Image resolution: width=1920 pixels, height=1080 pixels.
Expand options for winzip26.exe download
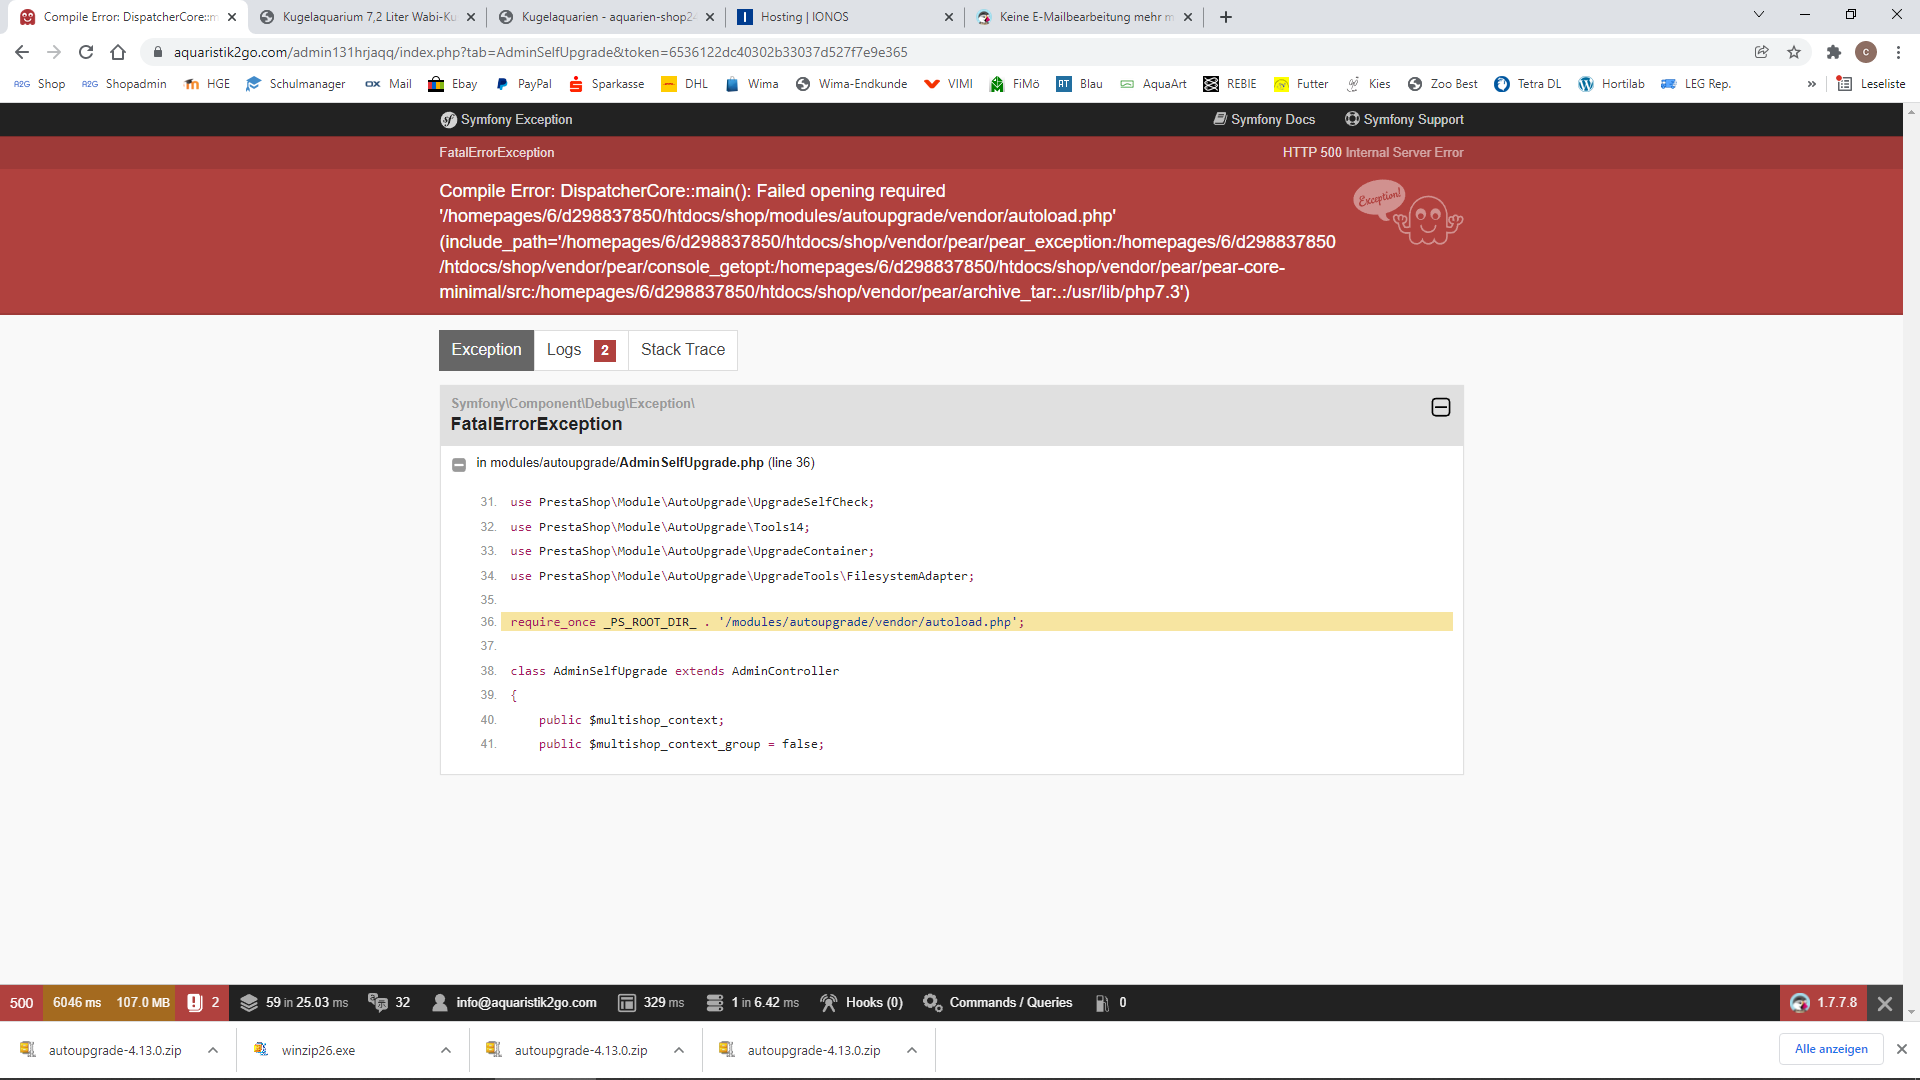tap(446, 1050)
